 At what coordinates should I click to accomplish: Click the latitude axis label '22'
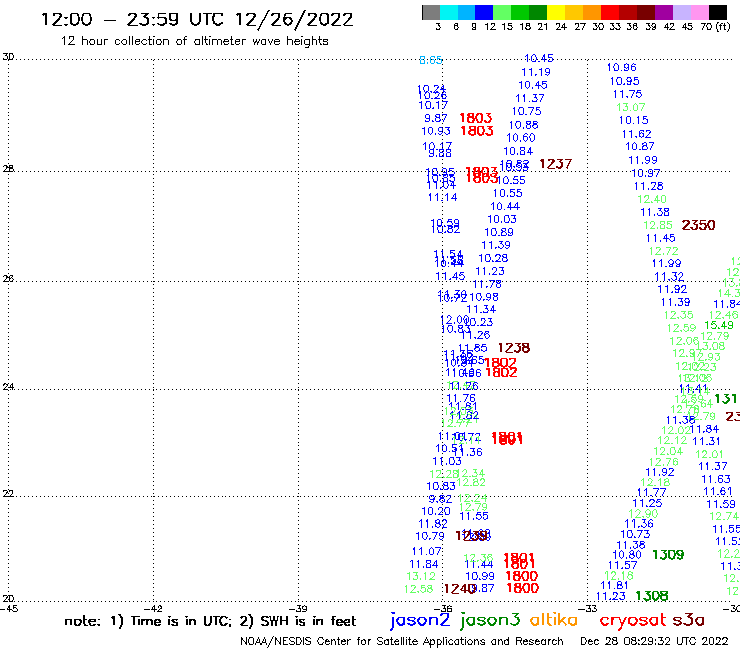[8, 494]
